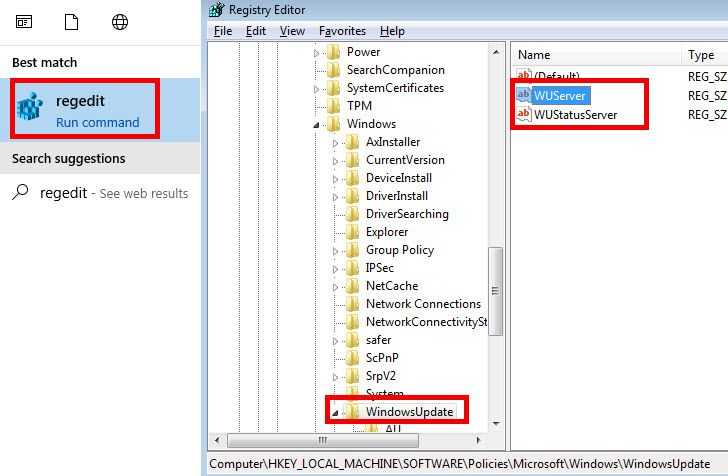Expand the SystemCertificates key
728x476 pixels.
point(317,89)
